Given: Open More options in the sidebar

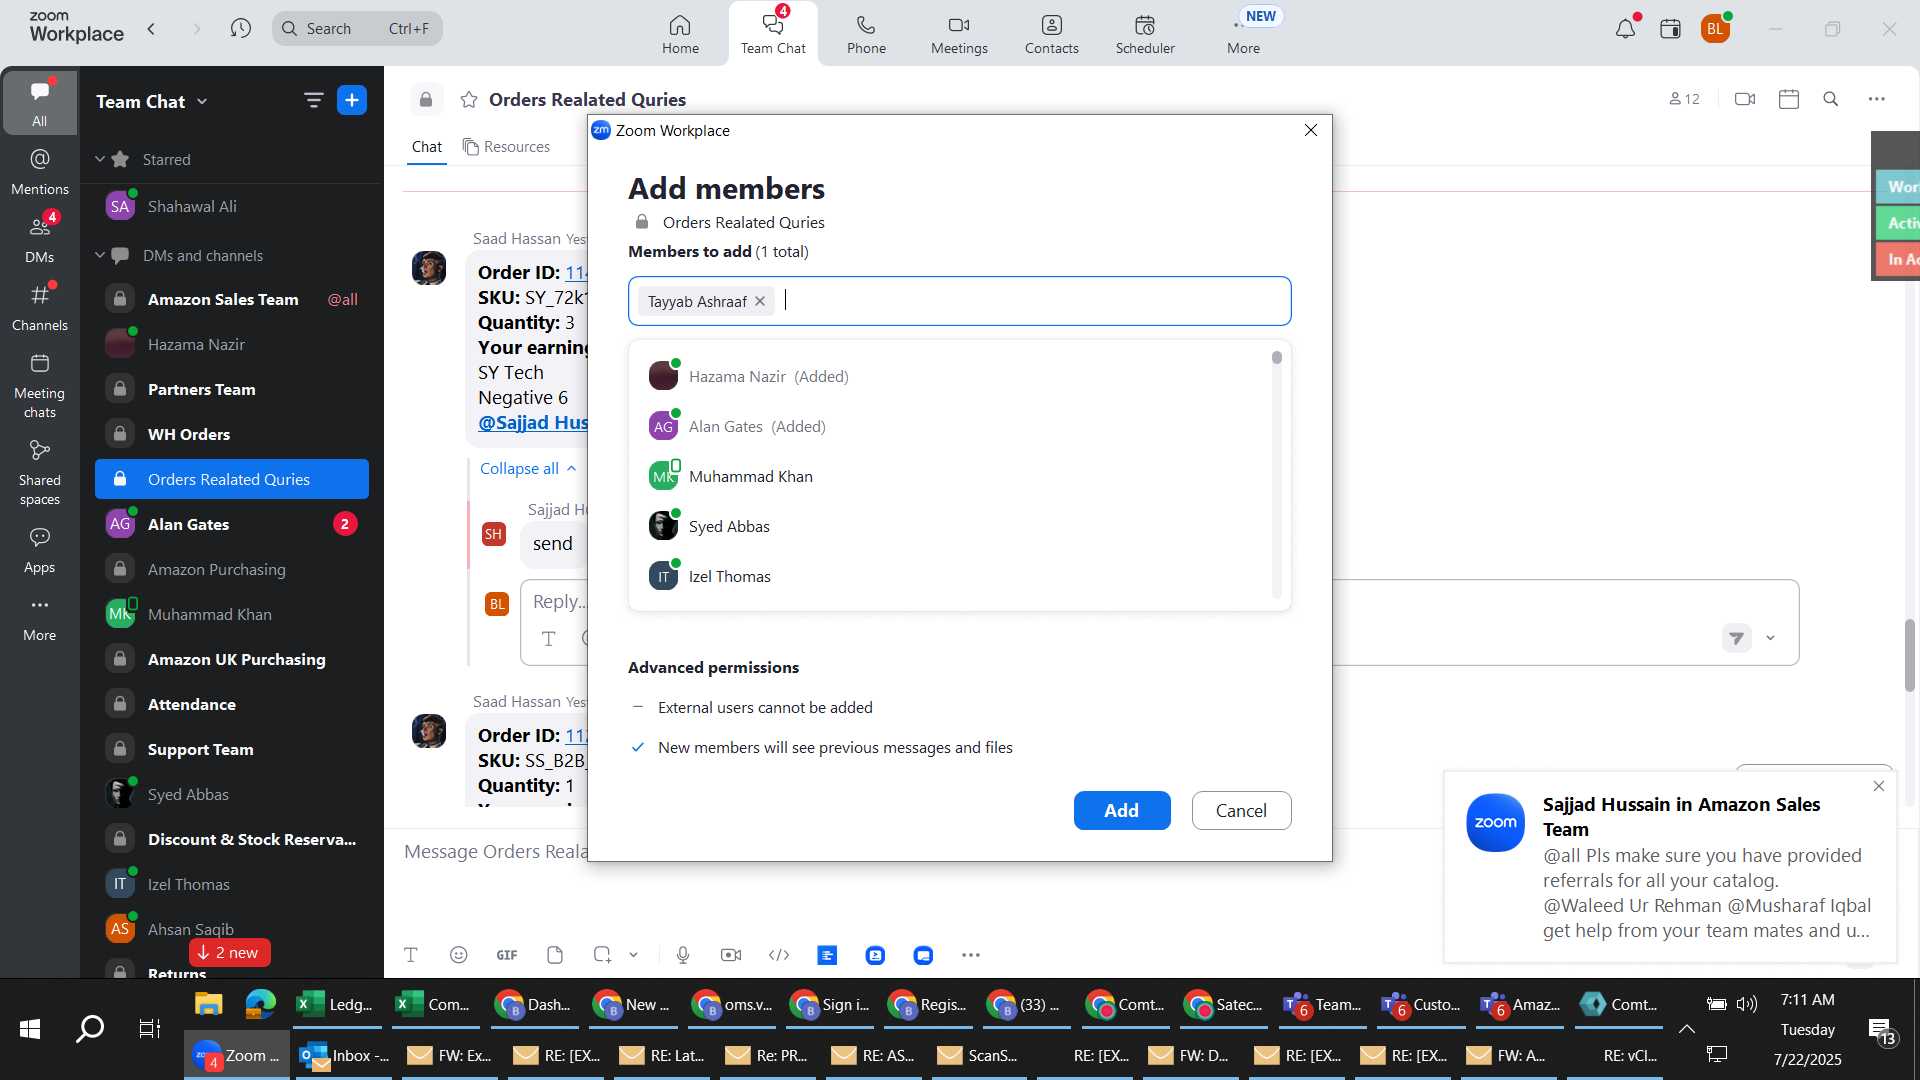Looking at the screenshot, I should pos(40,618).
